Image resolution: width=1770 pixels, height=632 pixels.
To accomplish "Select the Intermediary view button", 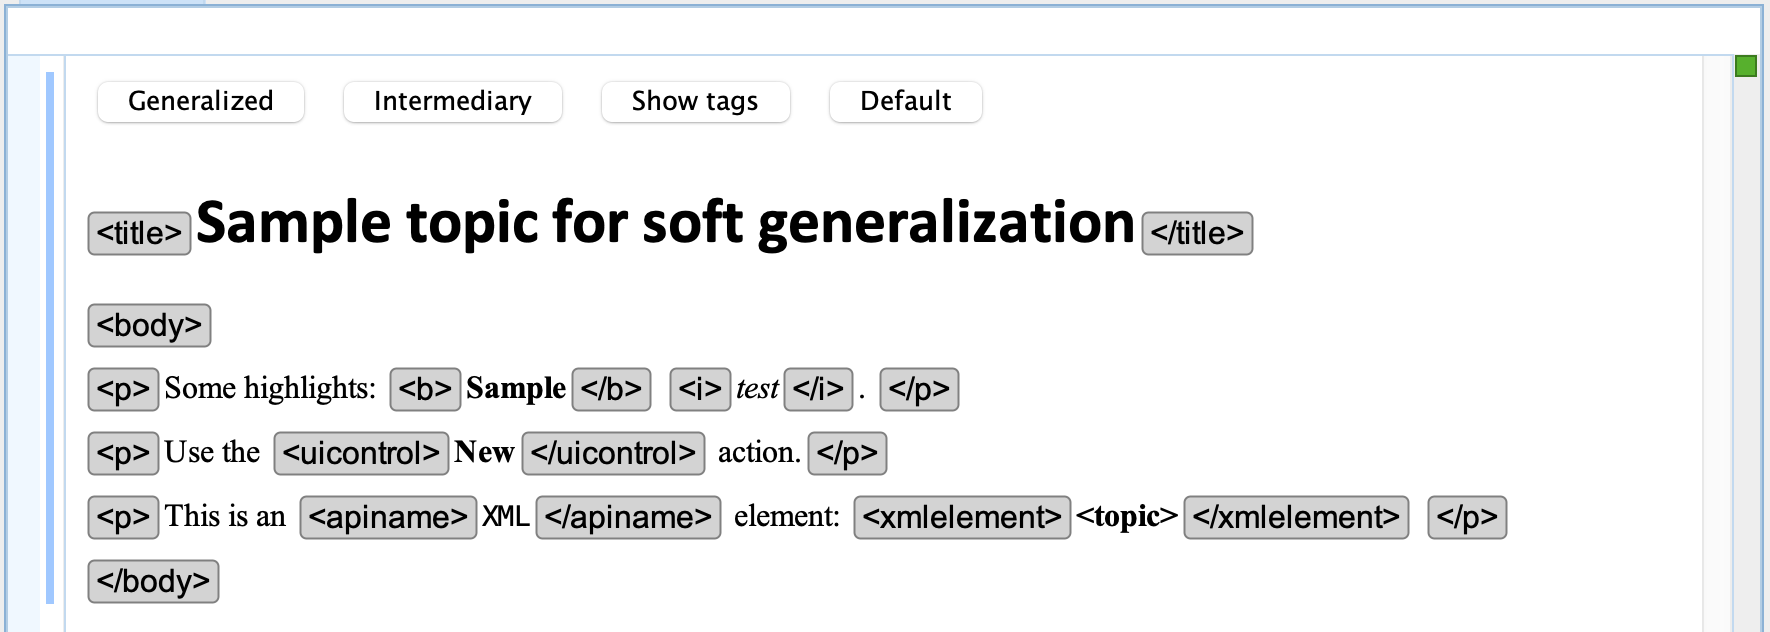I will pyautogui.click(x=453, y=101).
